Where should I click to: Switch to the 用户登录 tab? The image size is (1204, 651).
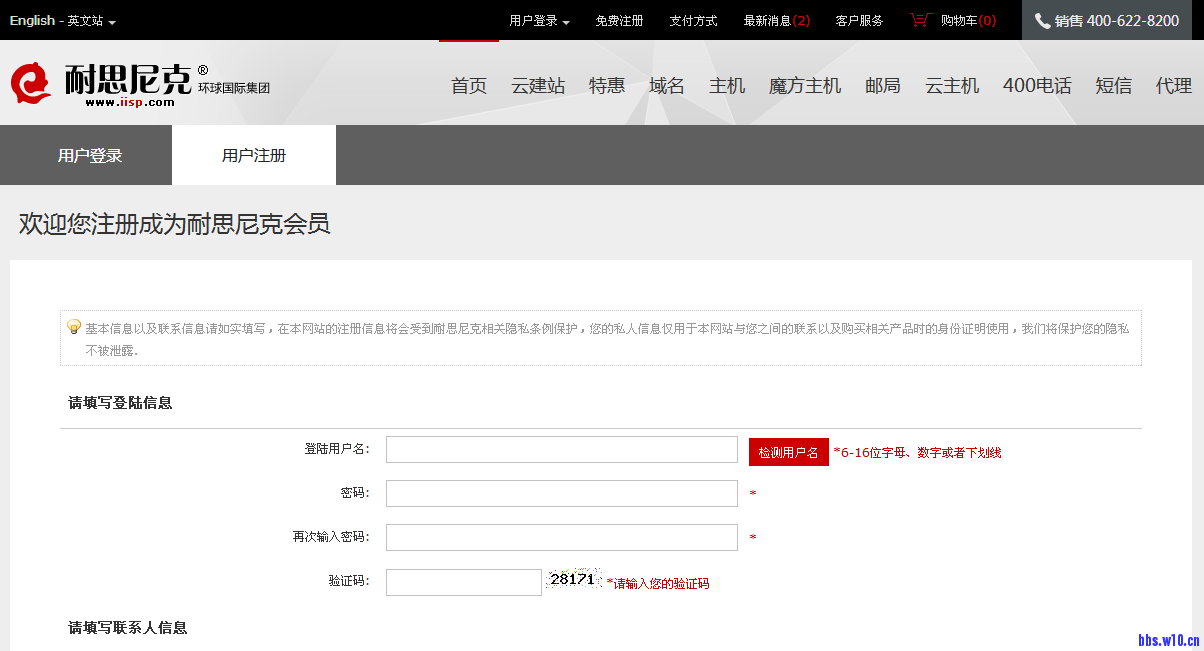[90, 155]
